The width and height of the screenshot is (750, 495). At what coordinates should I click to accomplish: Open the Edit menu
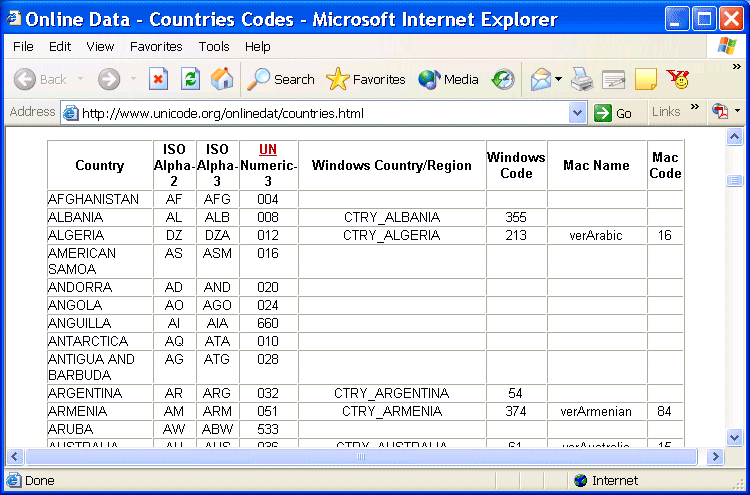point(60,46)
